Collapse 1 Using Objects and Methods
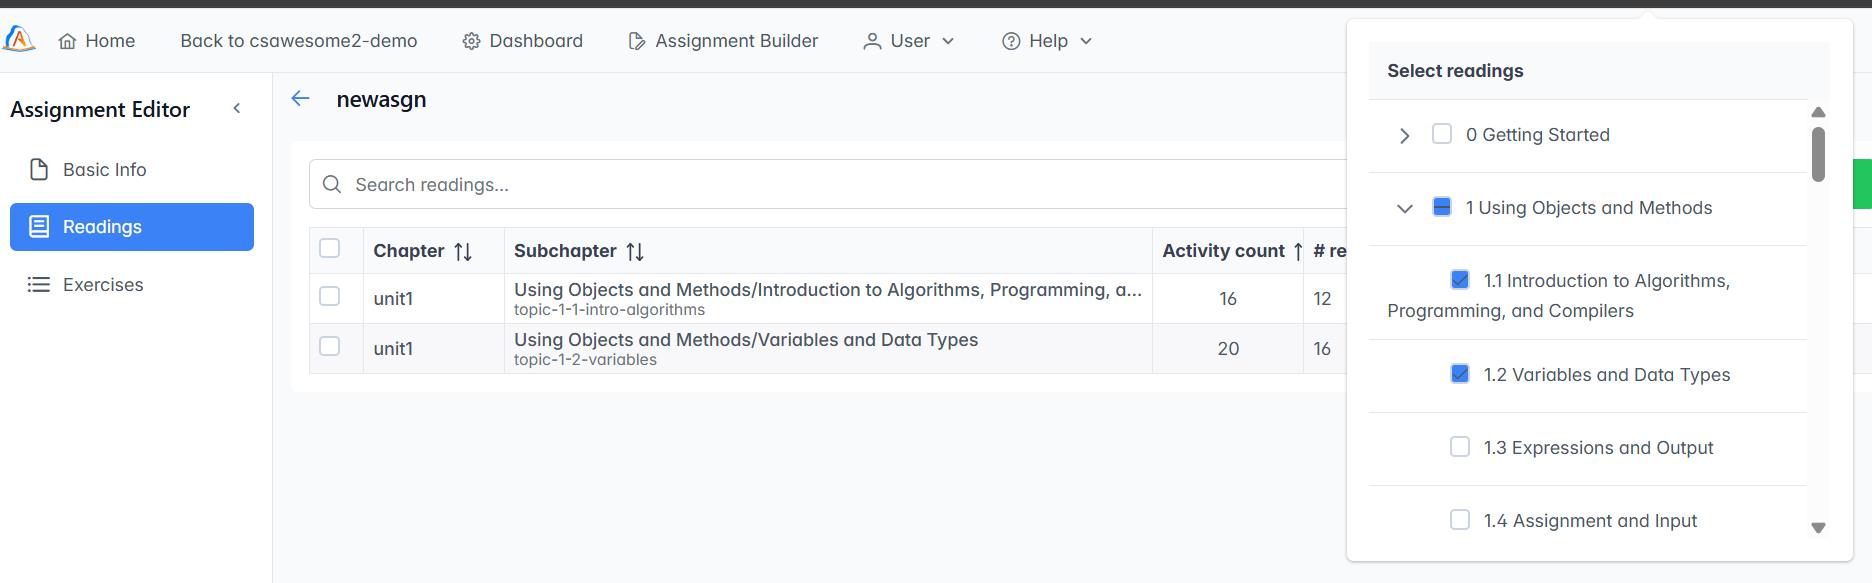 point(1405,209)
